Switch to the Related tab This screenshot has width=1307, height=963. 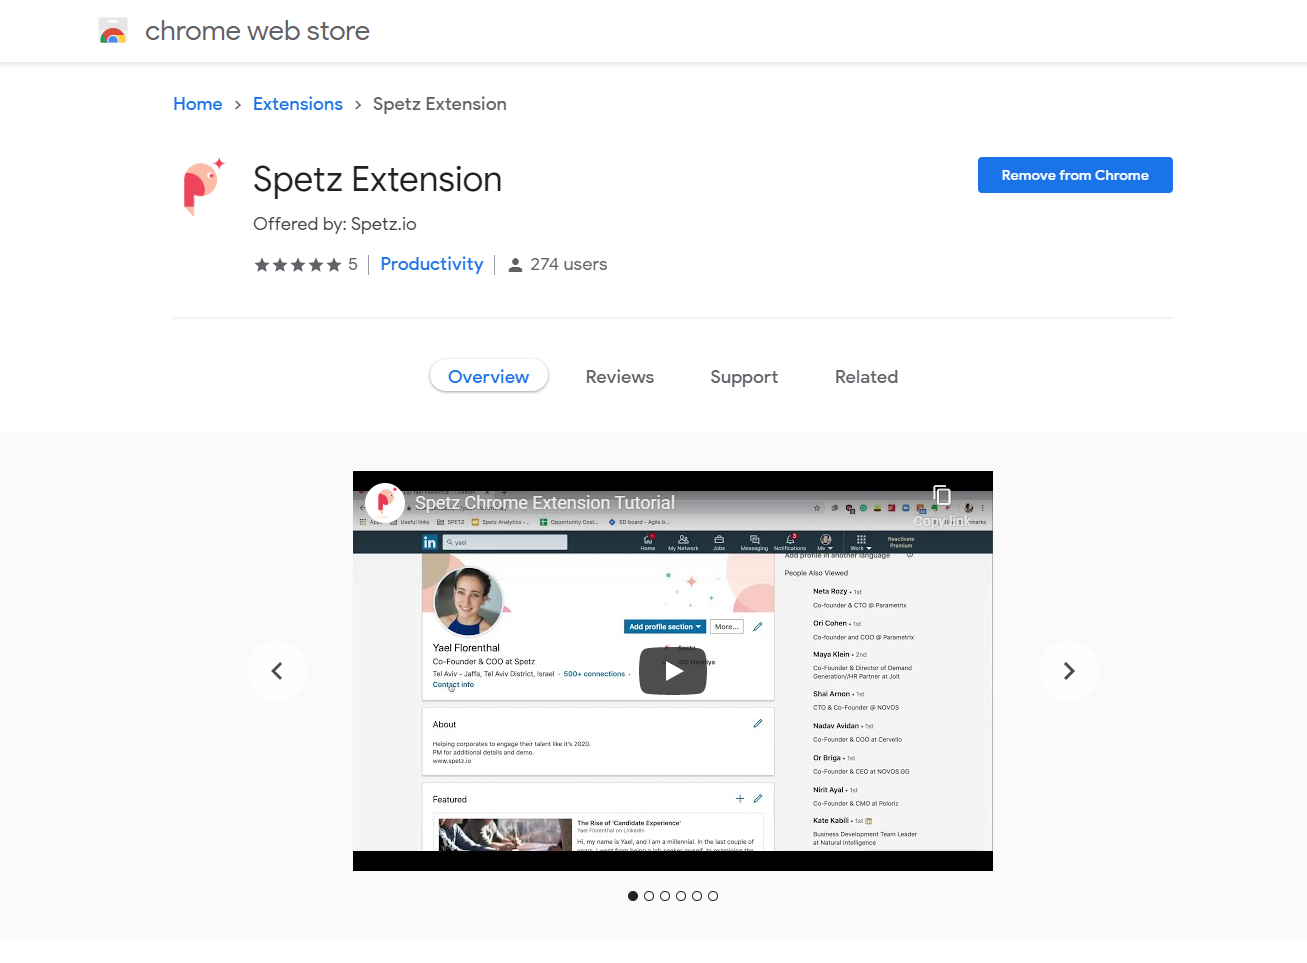[x=866, y=376]
